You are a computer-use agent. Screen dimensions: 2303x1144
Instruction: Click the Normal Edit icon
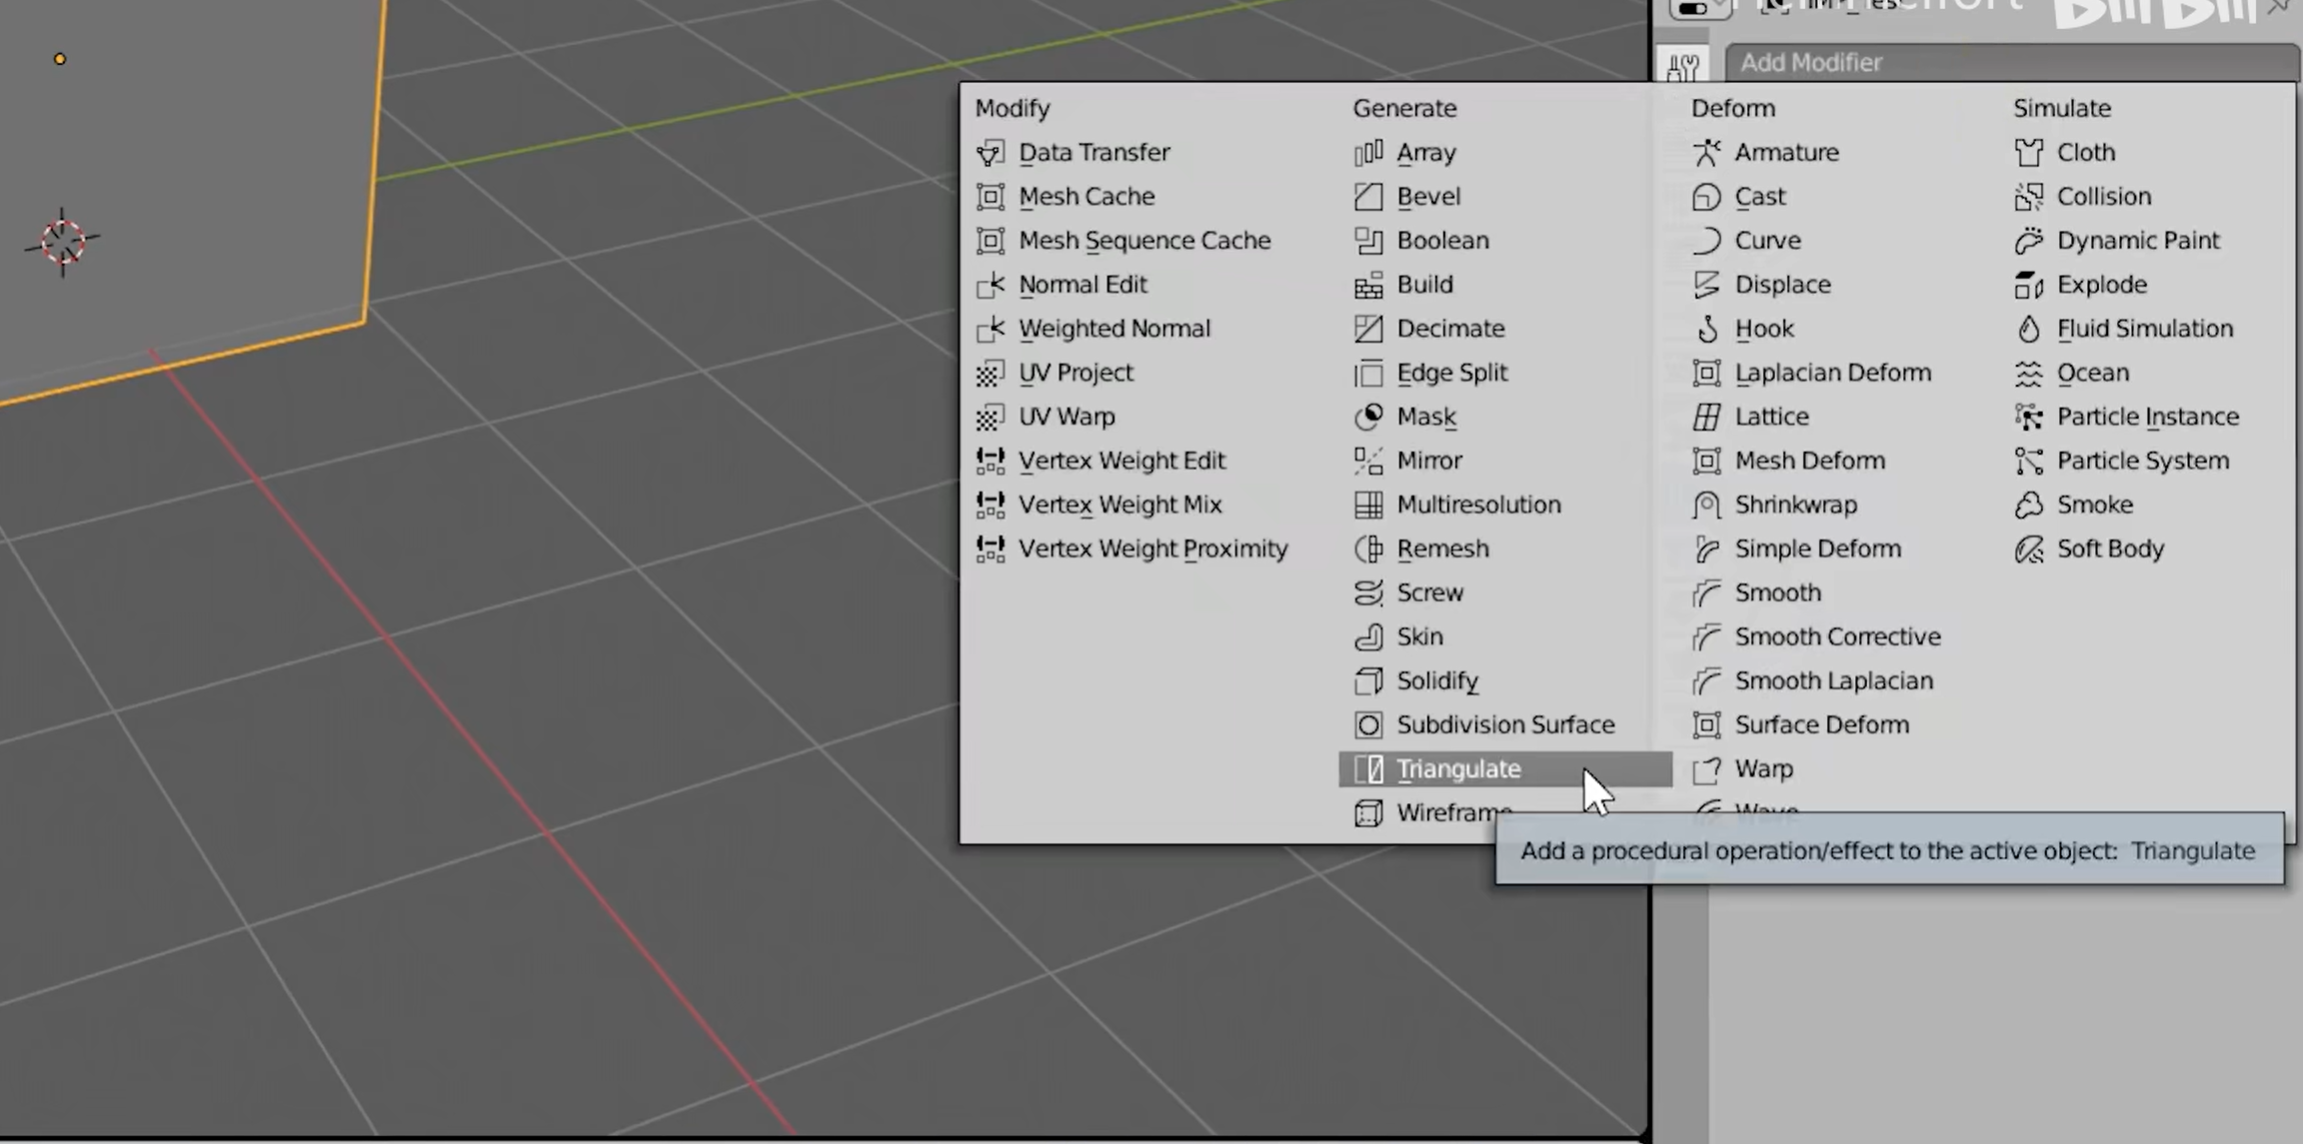(990, 284)
